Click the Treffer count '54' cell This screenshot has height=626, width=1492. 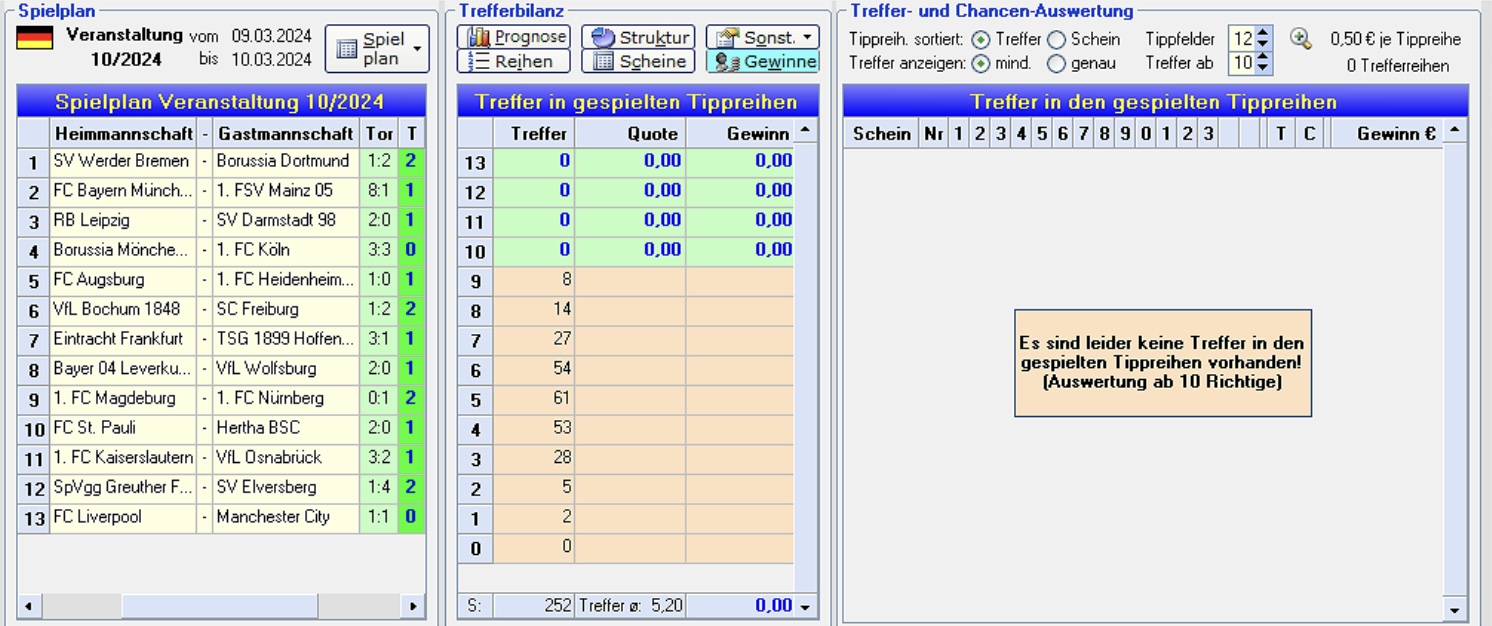534,369
